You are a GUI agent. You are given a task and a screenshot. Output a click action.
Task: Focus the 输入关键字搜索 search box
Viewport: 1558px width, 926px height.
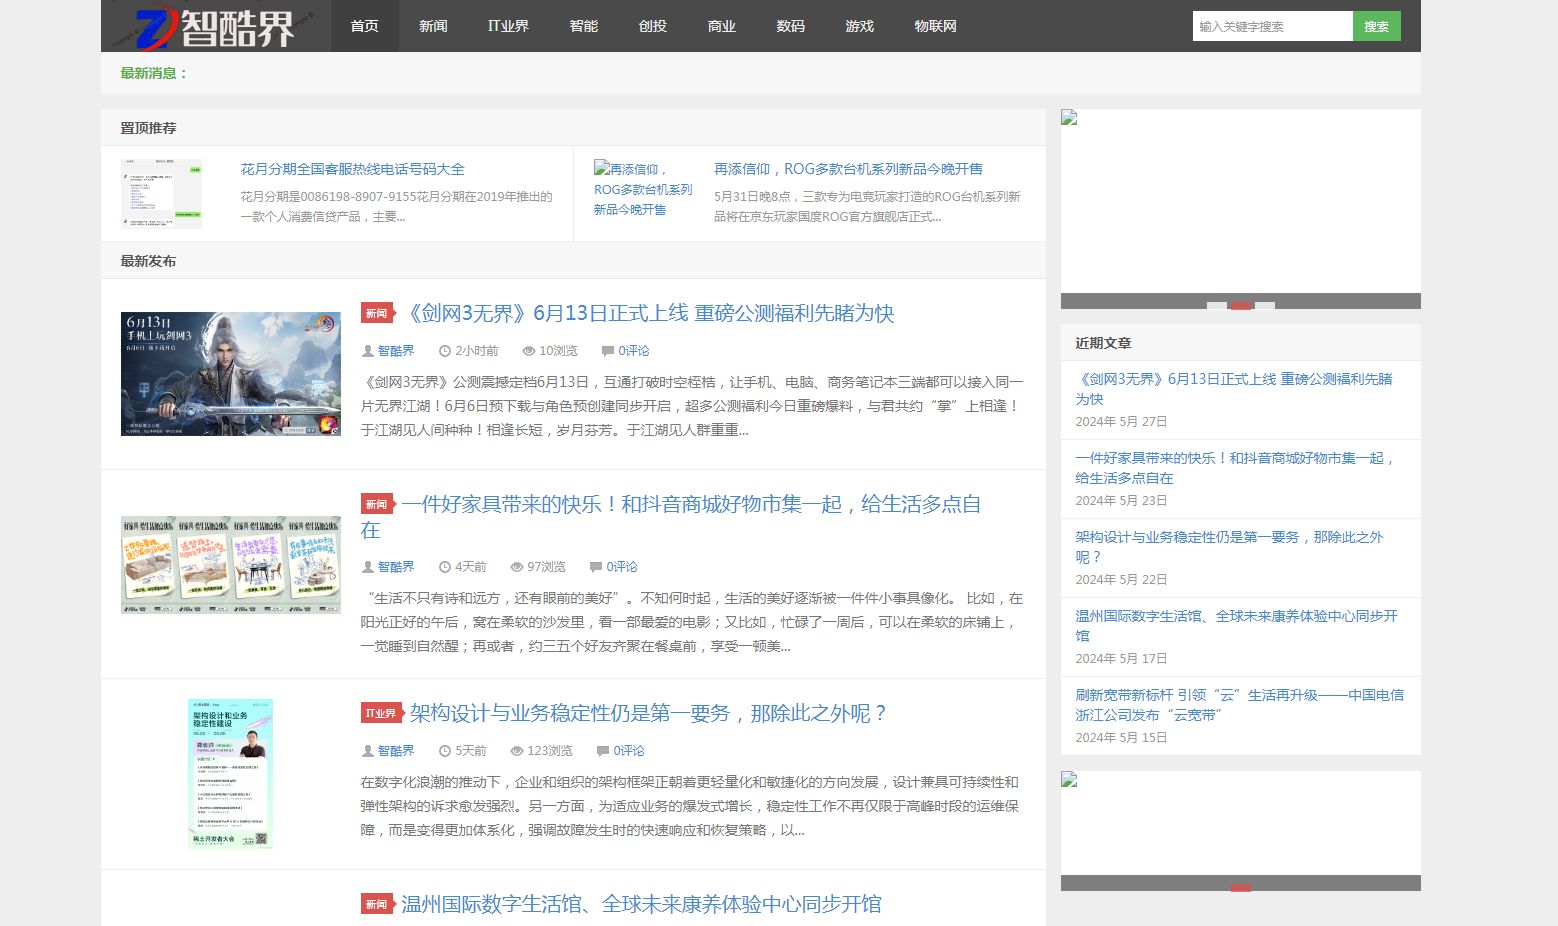pos(1272,26)
